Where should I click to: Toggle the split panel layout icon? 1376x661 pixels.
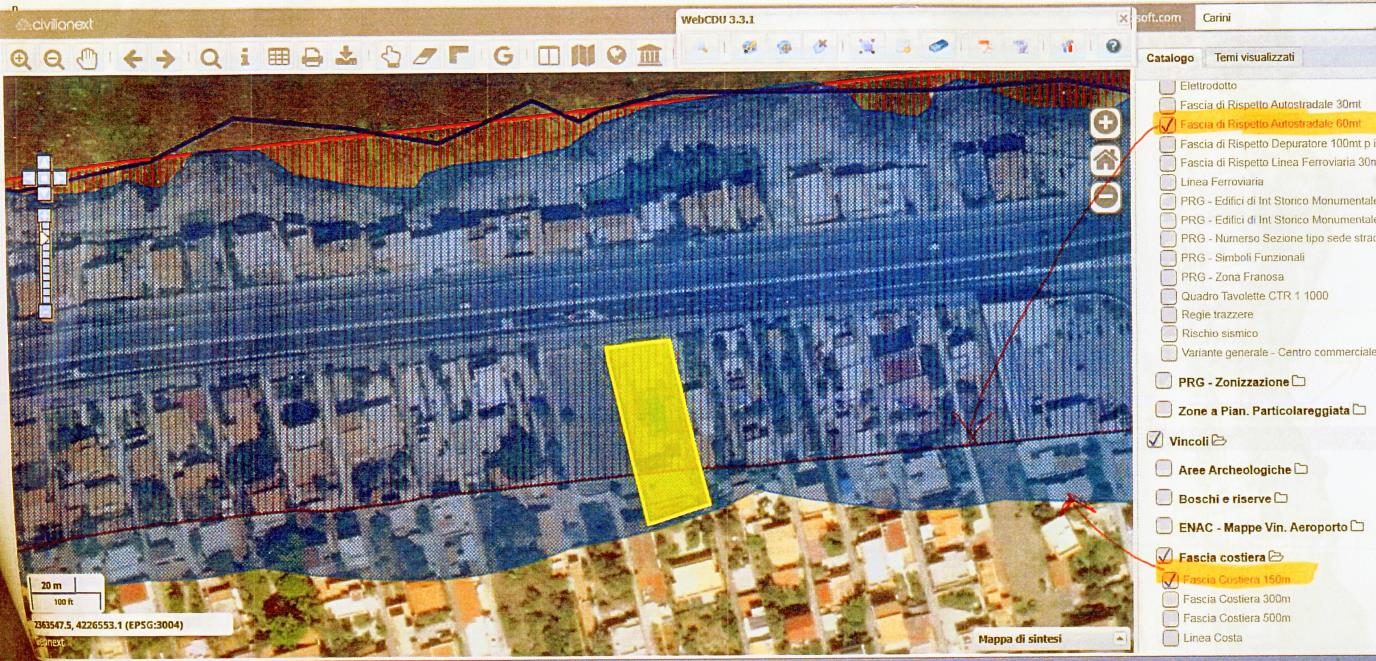[x=549, y=56]
